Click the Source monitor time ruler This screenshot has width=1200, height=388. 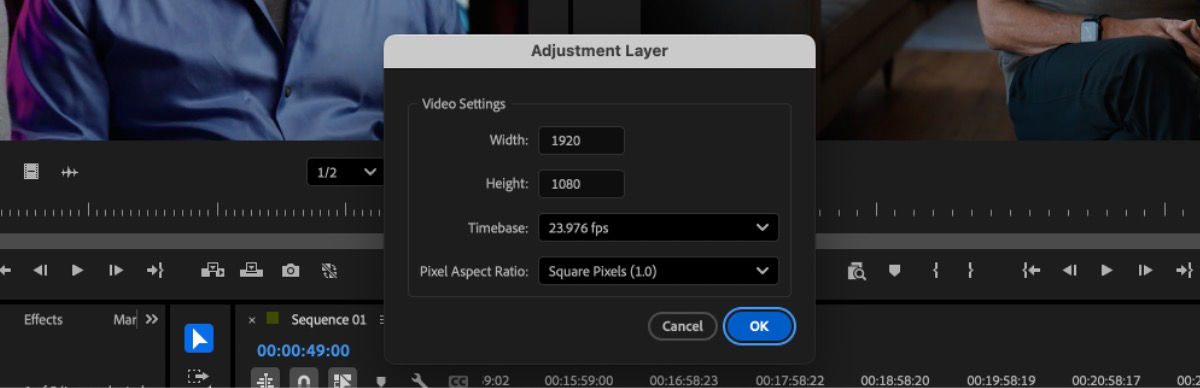pyautogui.click(x=192, y=211)
